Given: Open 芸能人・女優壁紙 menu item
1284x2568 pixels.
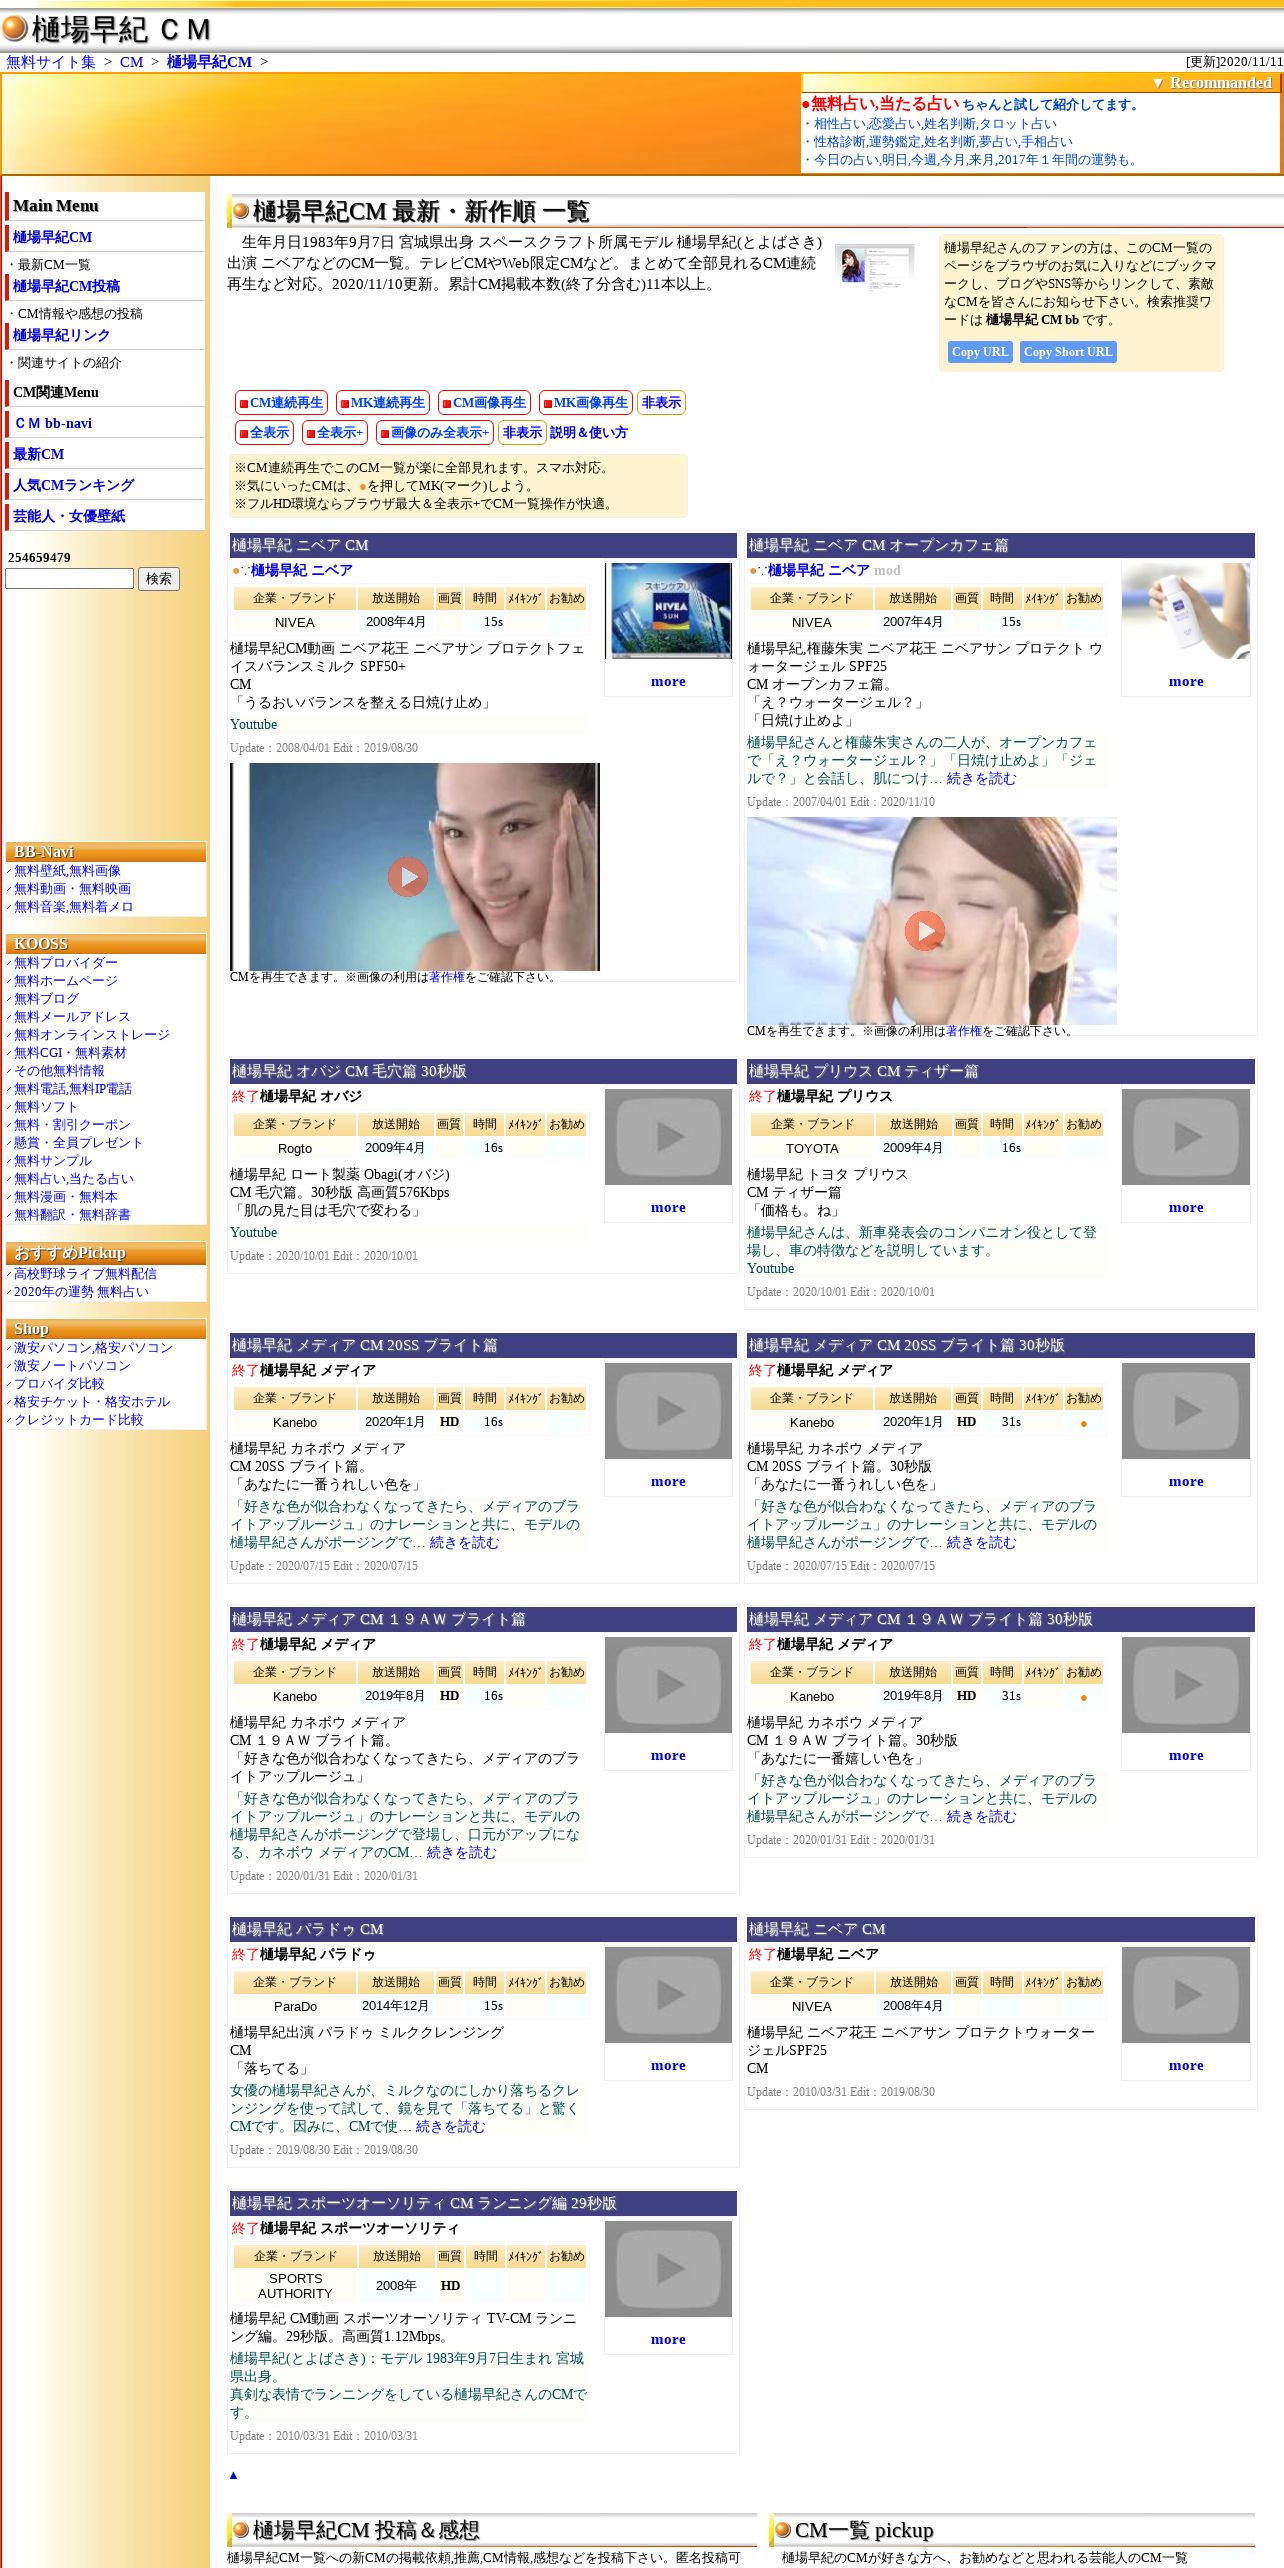Looking at the screenshot, I should click(x=69, y=516).
